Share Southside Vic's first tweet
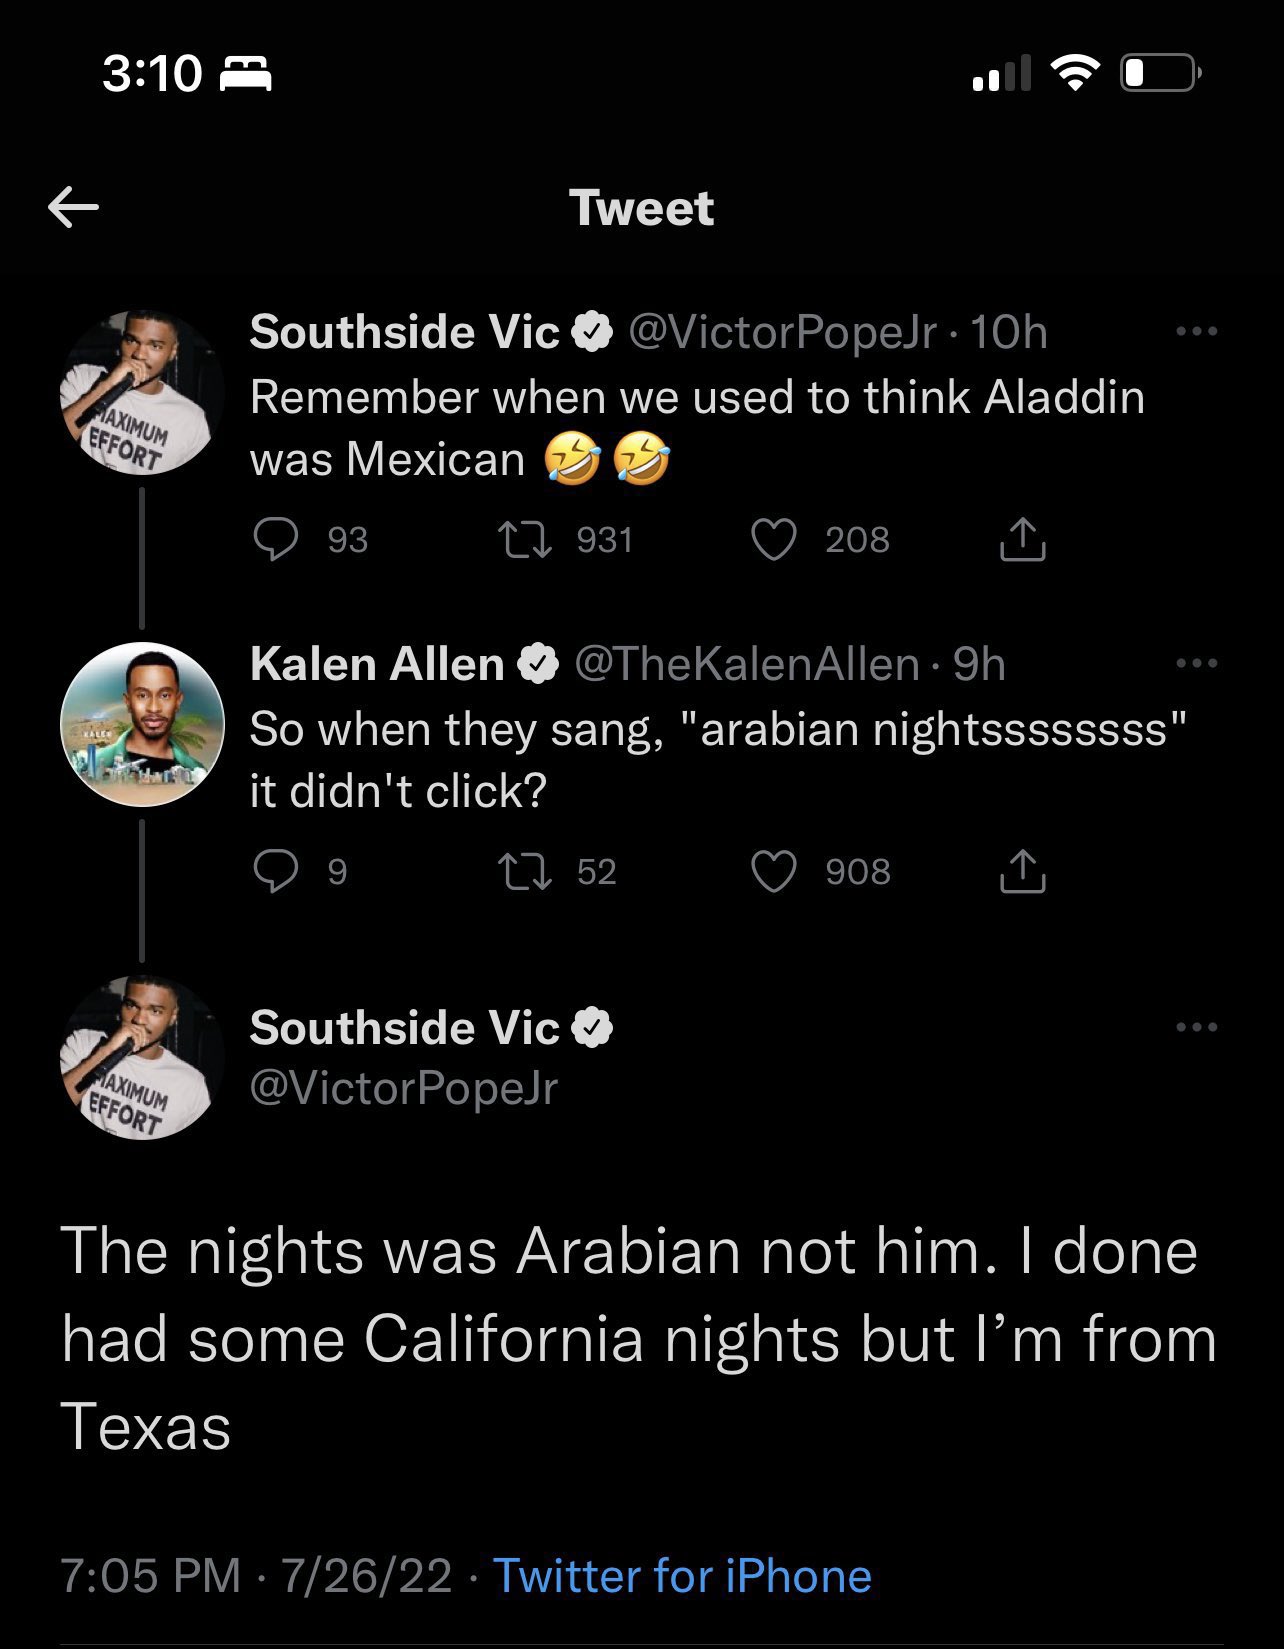Screen dimensions: 1284x1649 click(x=1022, y=540)
